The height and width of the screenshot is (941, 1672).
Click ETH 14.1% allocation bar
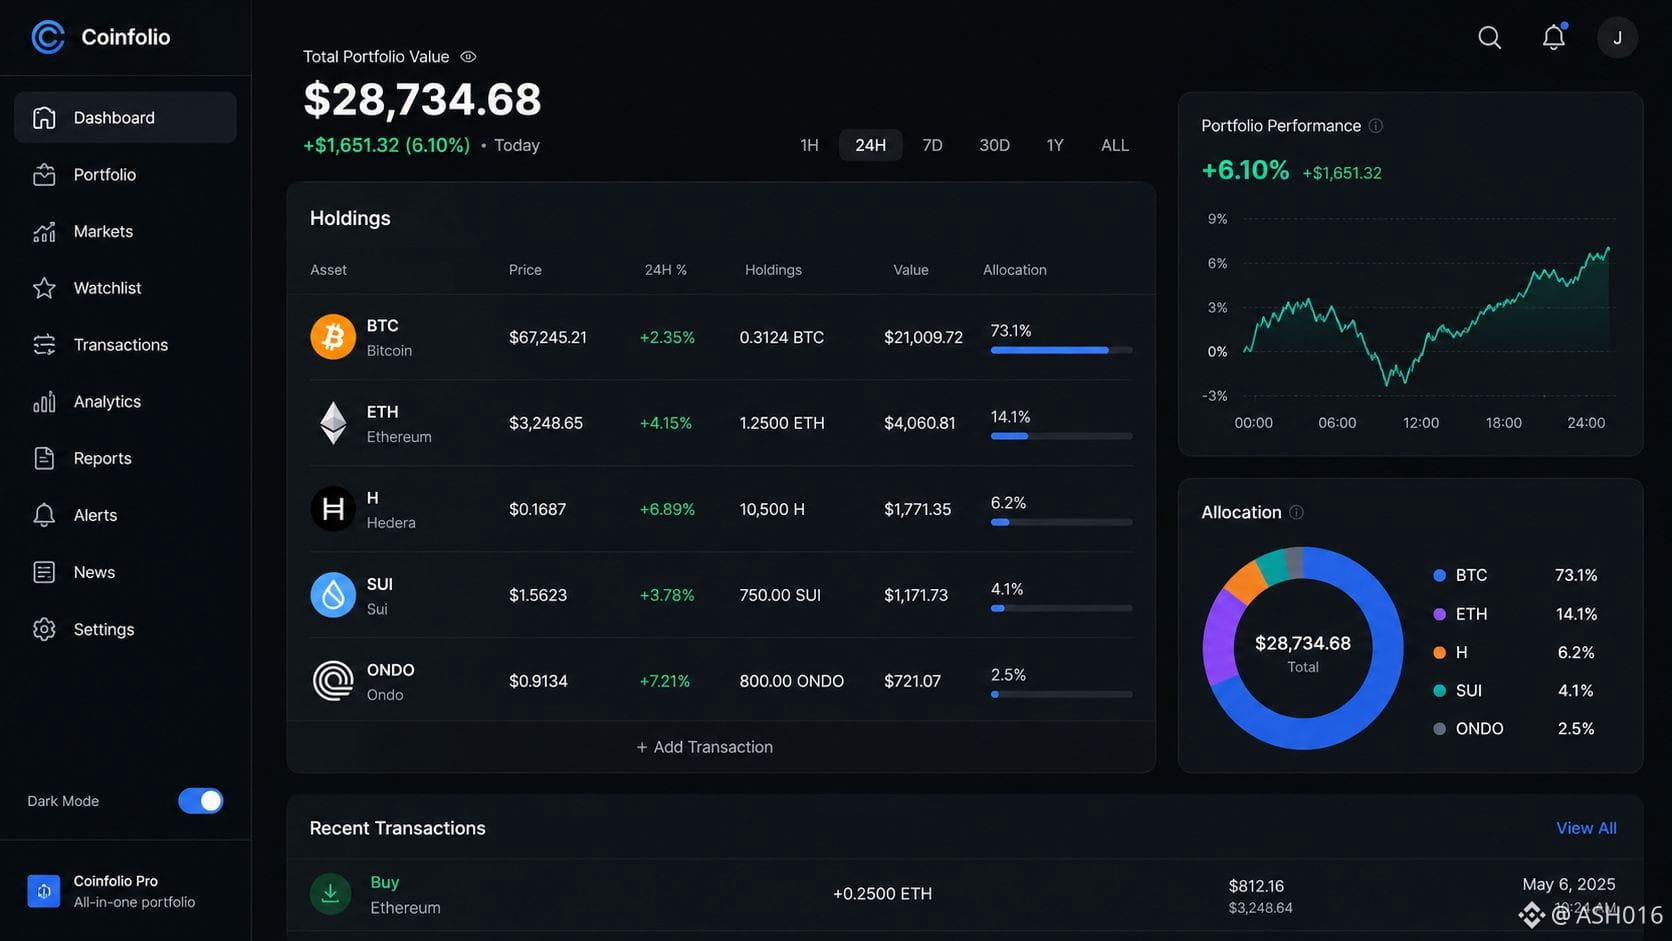1061,436
